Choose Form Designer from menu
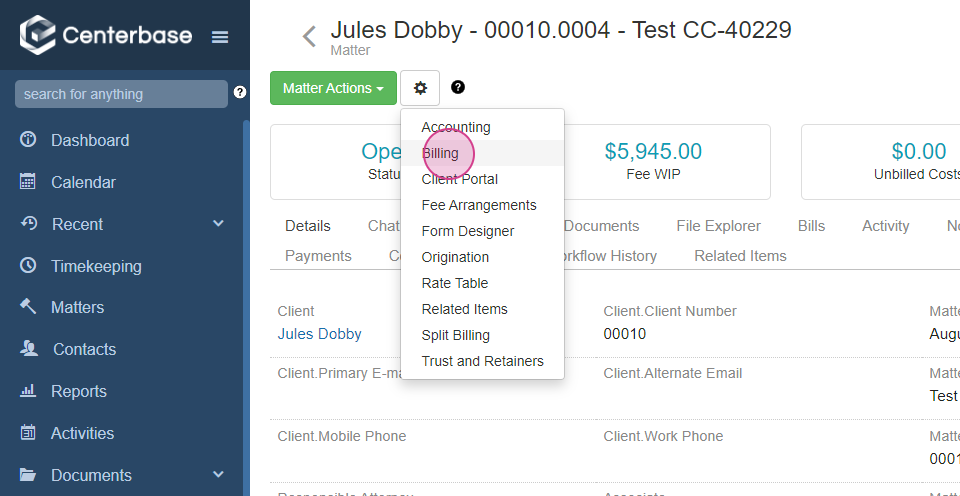 click(x=482, y=231)
